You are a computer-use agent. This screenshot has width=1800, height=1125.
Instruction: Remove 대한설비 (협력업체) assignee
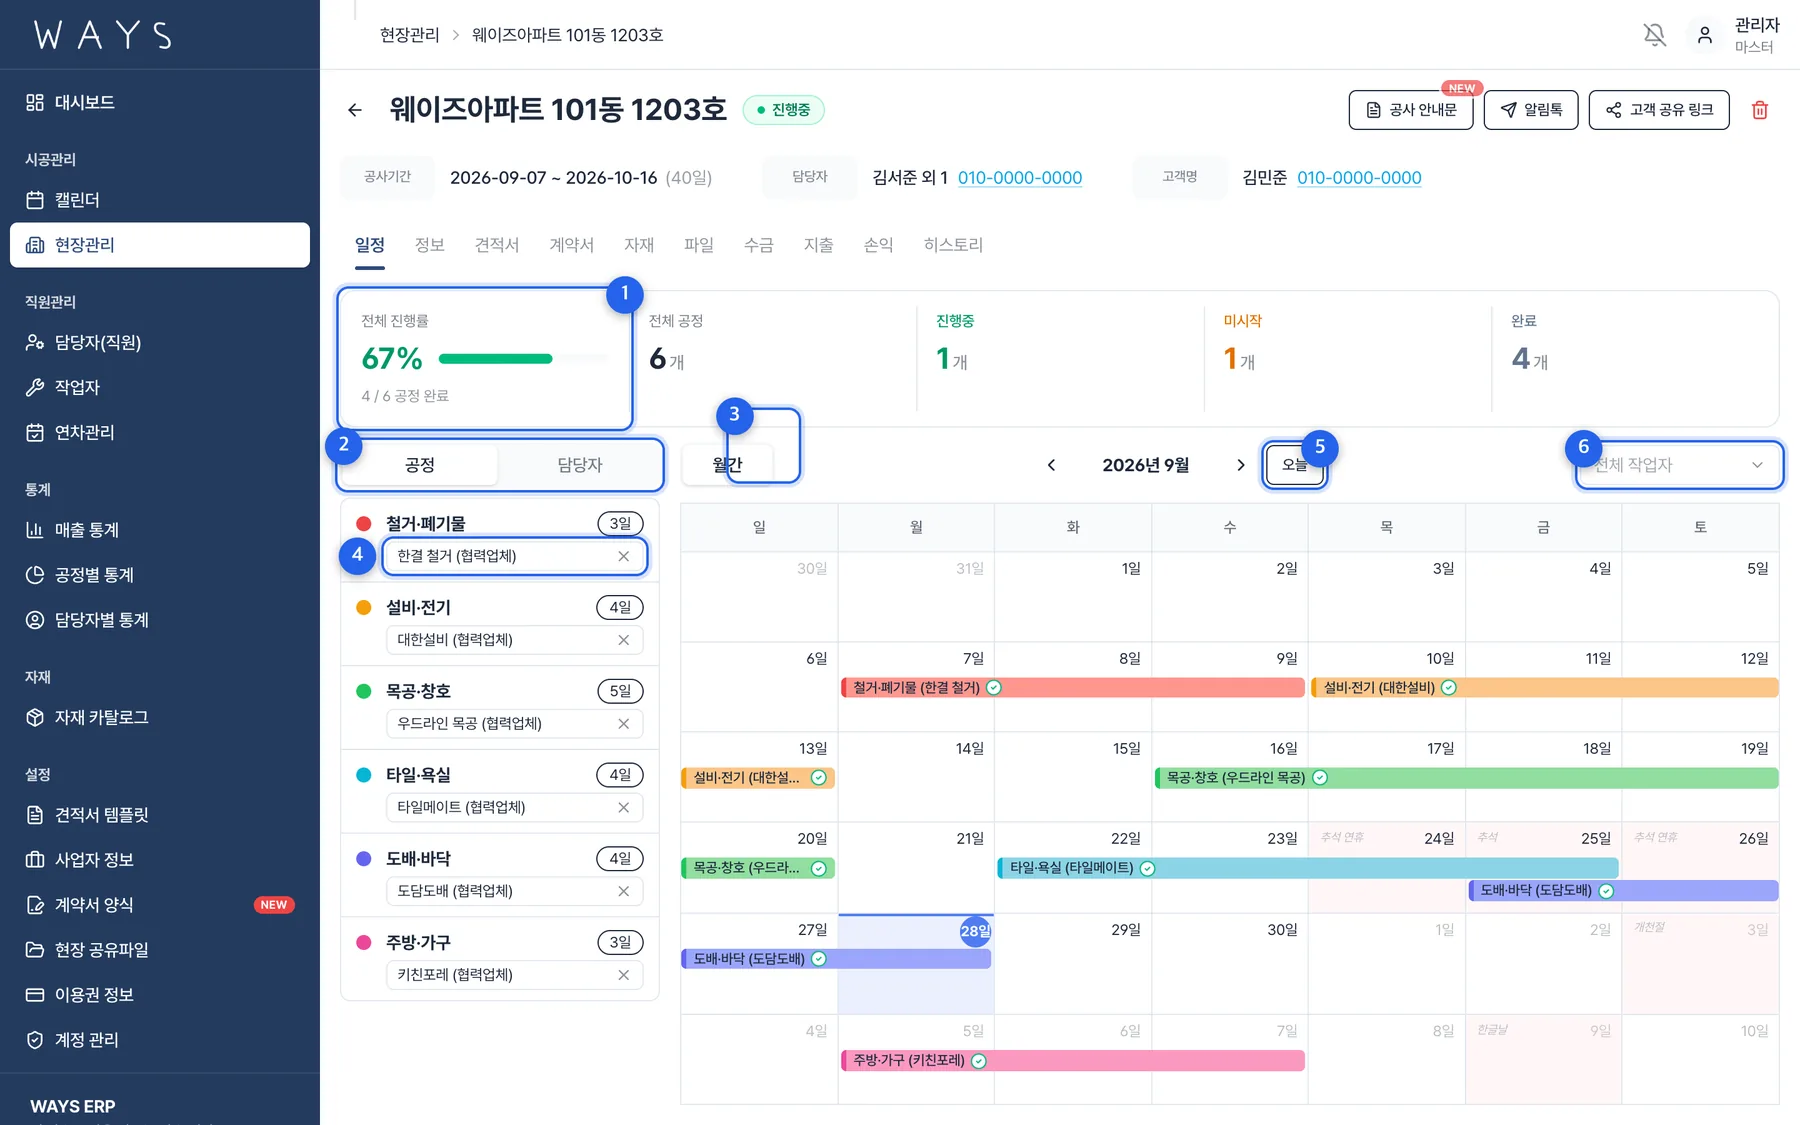pyautogui.click(x=623, y=640)
